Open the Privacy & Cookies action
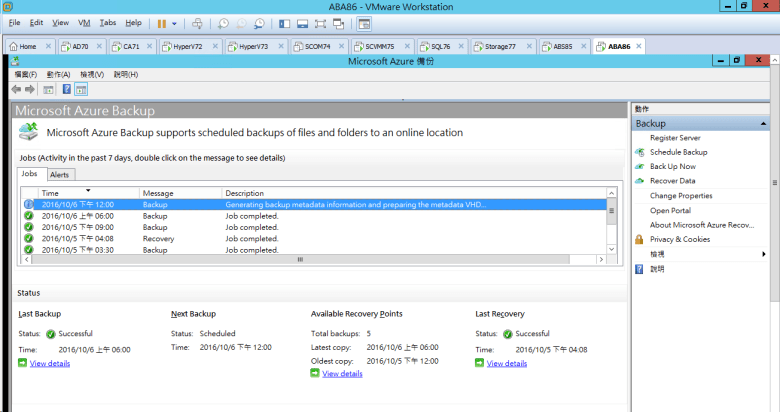780x412 pixels. pos(679,239)
